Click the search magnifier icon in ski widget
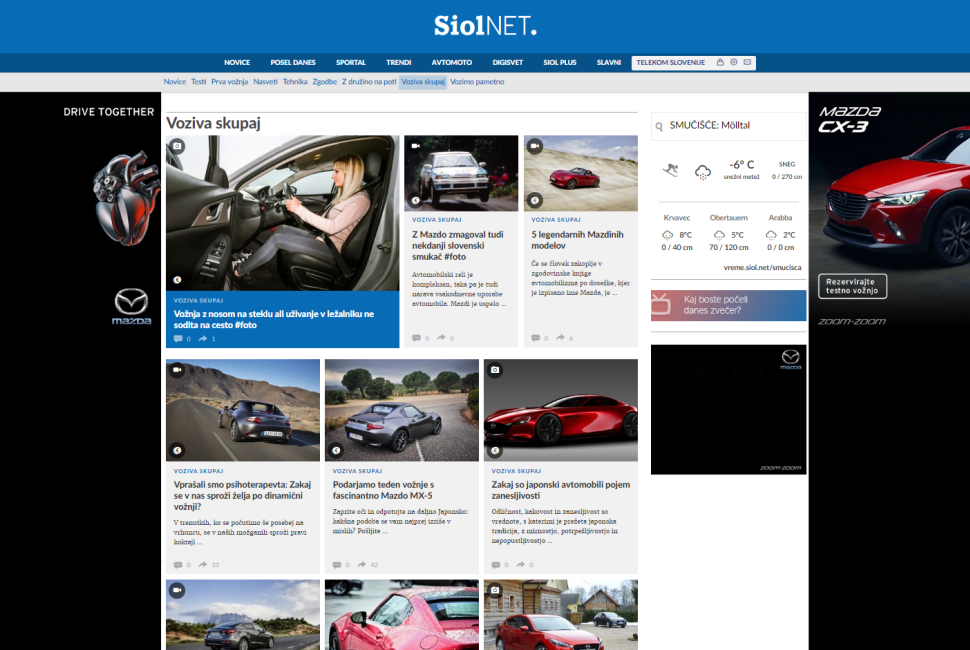Screen dimensions: 970x650 click(659, 126)
